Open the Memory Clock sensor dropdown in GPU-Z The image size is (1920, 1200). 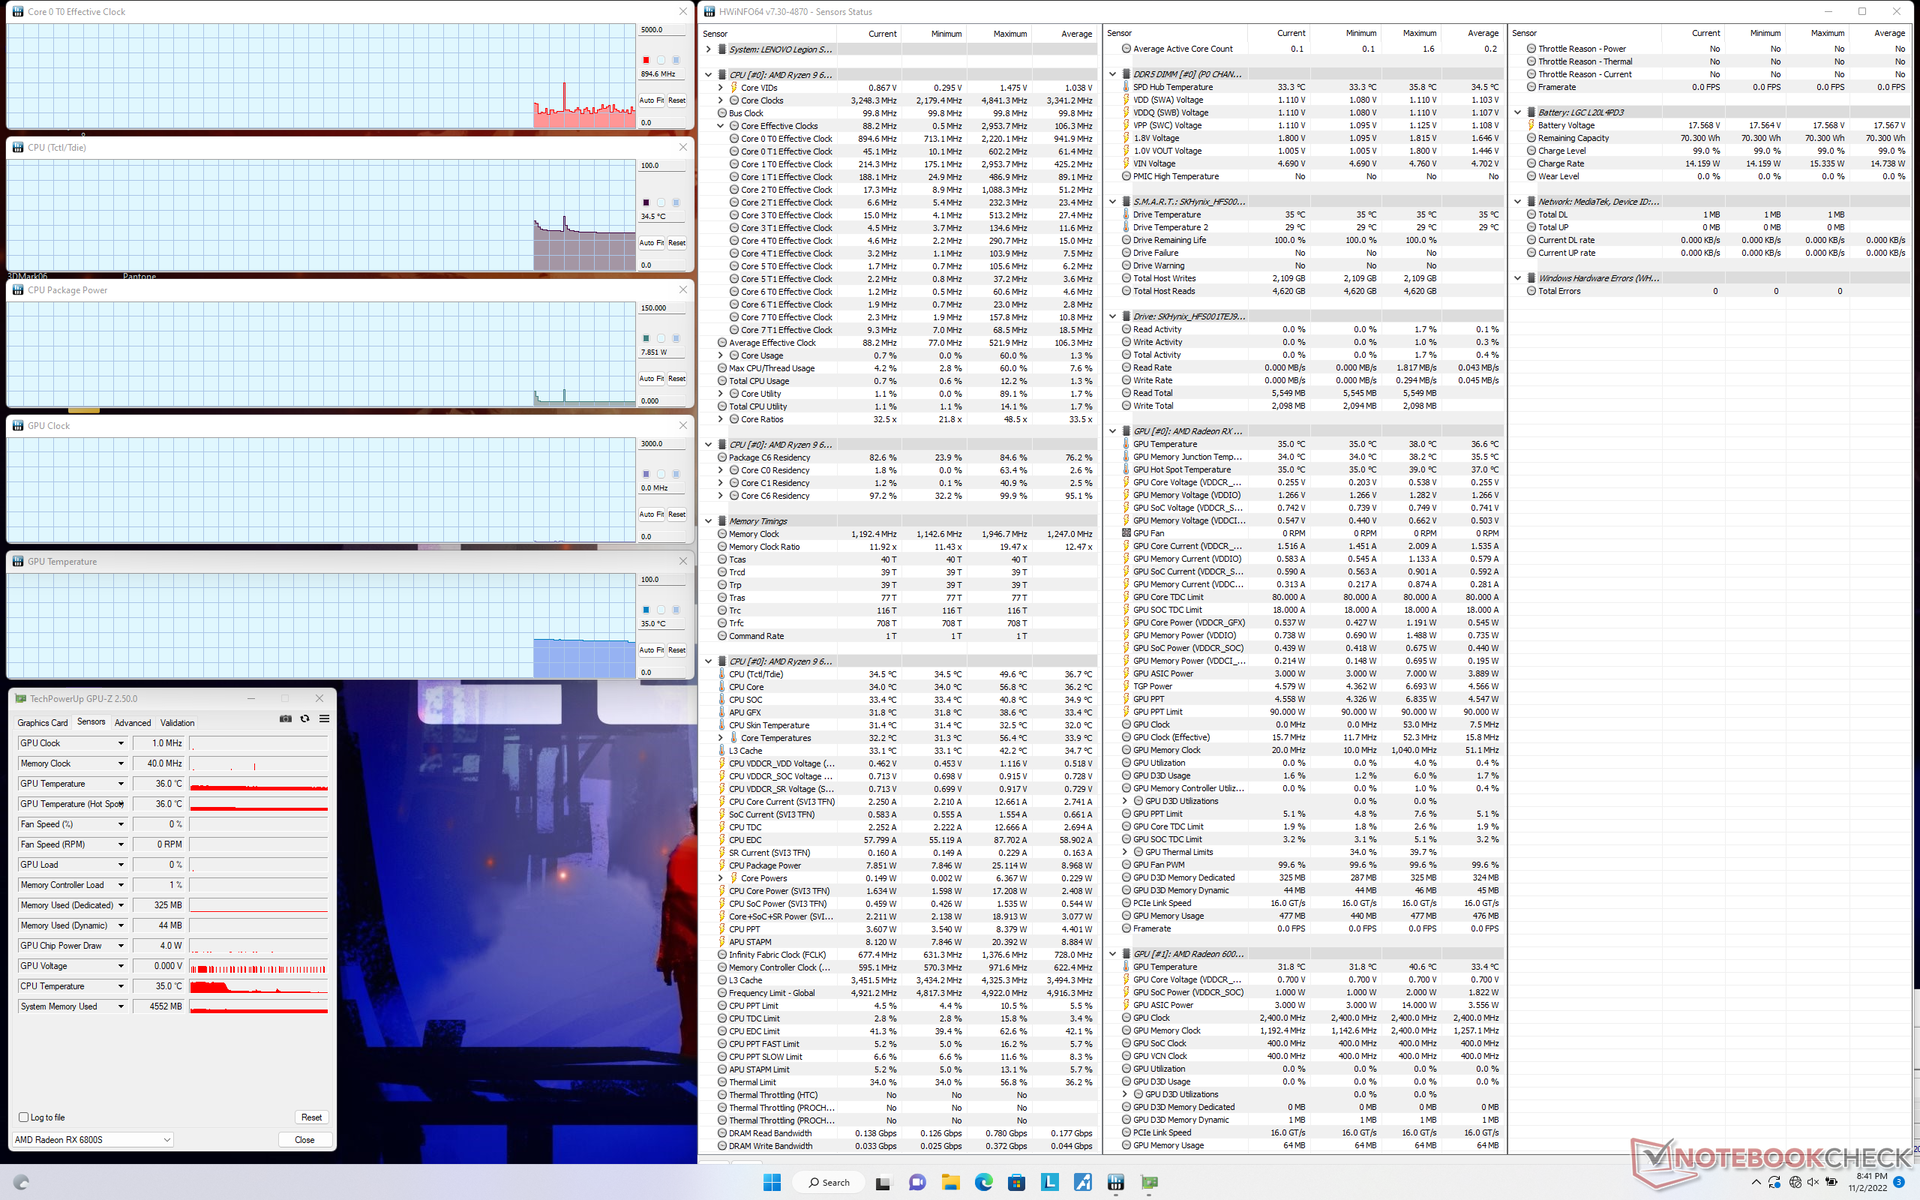click(121, 763)
